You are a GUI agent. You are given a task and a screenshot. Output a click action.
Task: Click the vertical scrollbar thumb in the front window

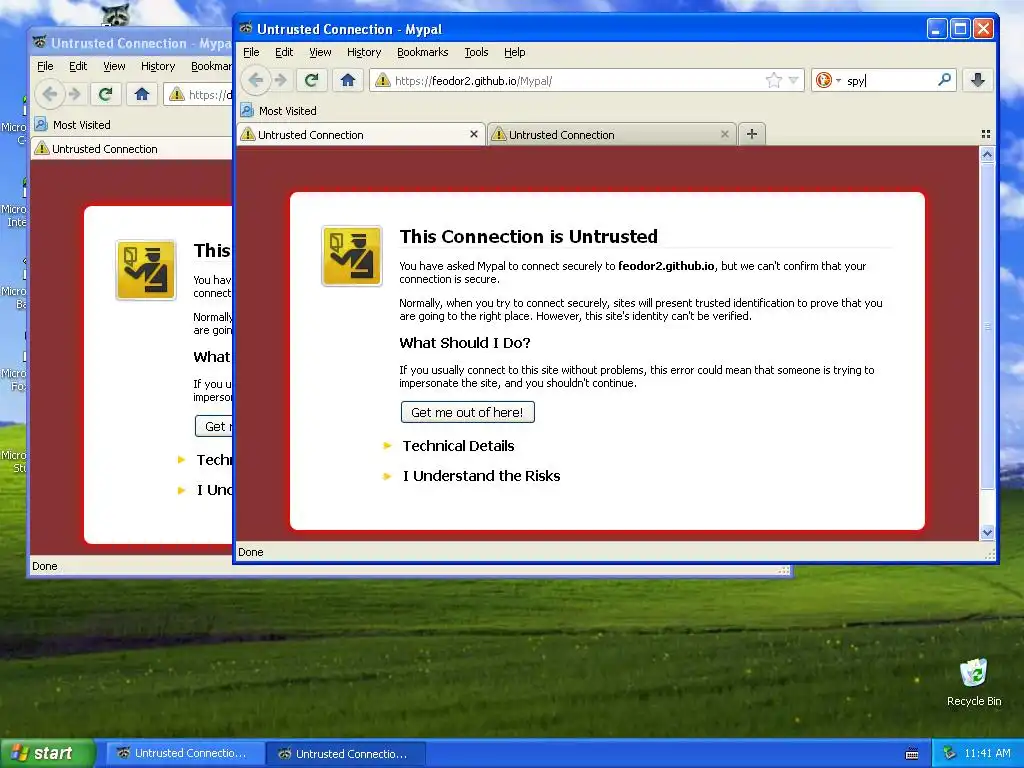pos(987,326)
